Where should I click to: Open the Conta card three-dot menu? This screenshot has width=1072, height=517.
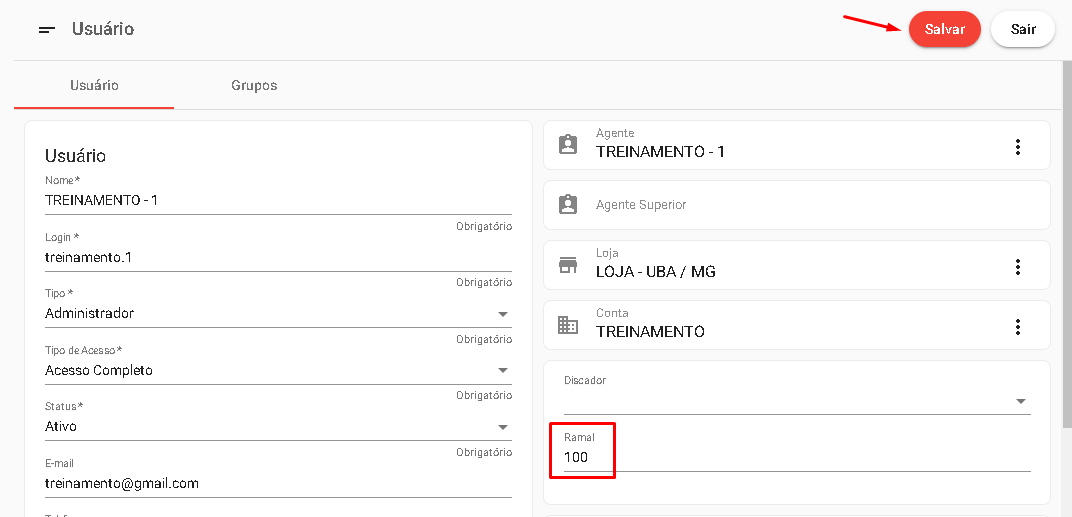pyautogui.click(x=1018, y=327)
